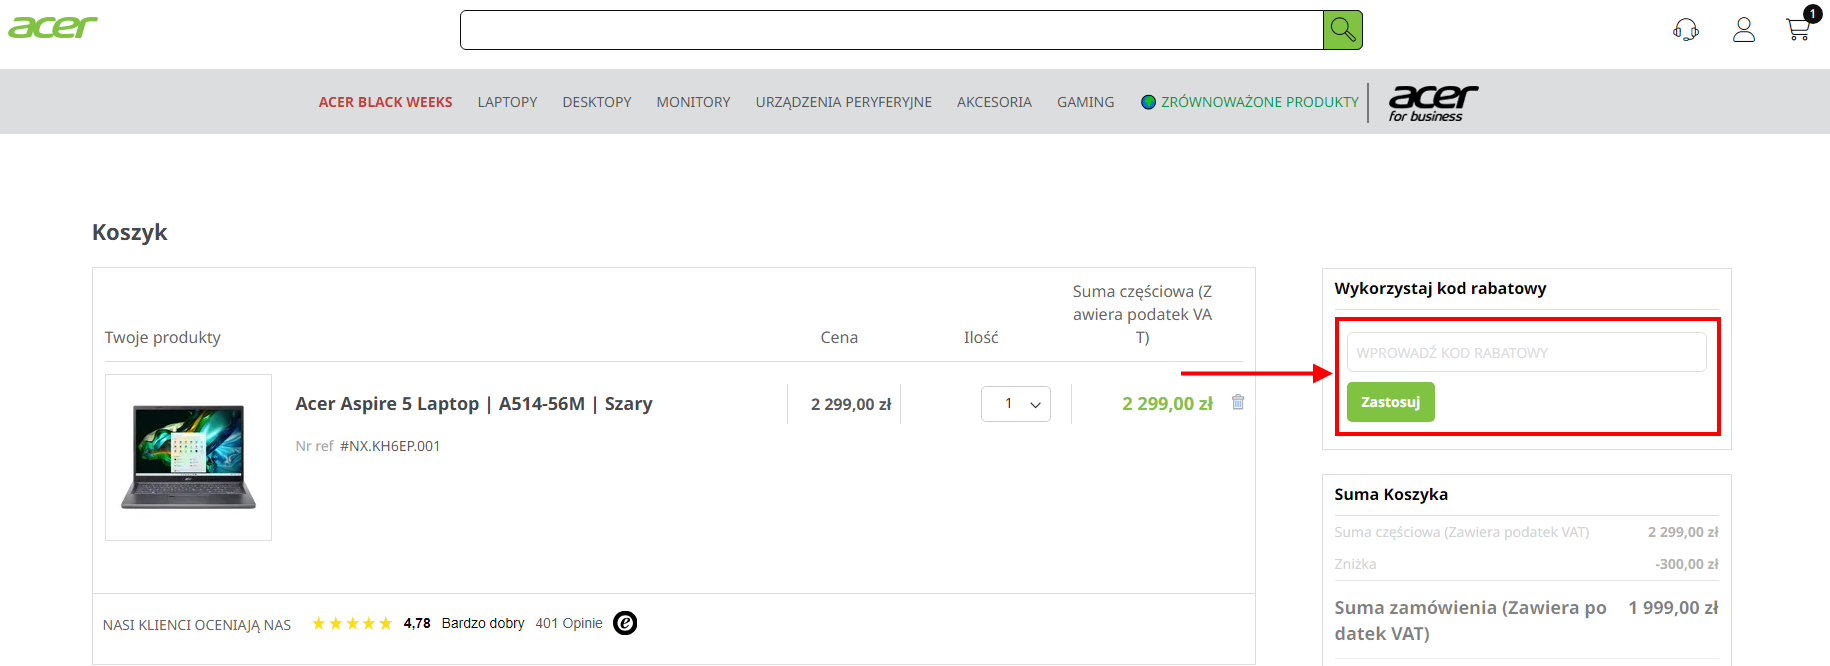Click the Koszyk page heading
This screenshot has width=1830, height=666.
129,232
